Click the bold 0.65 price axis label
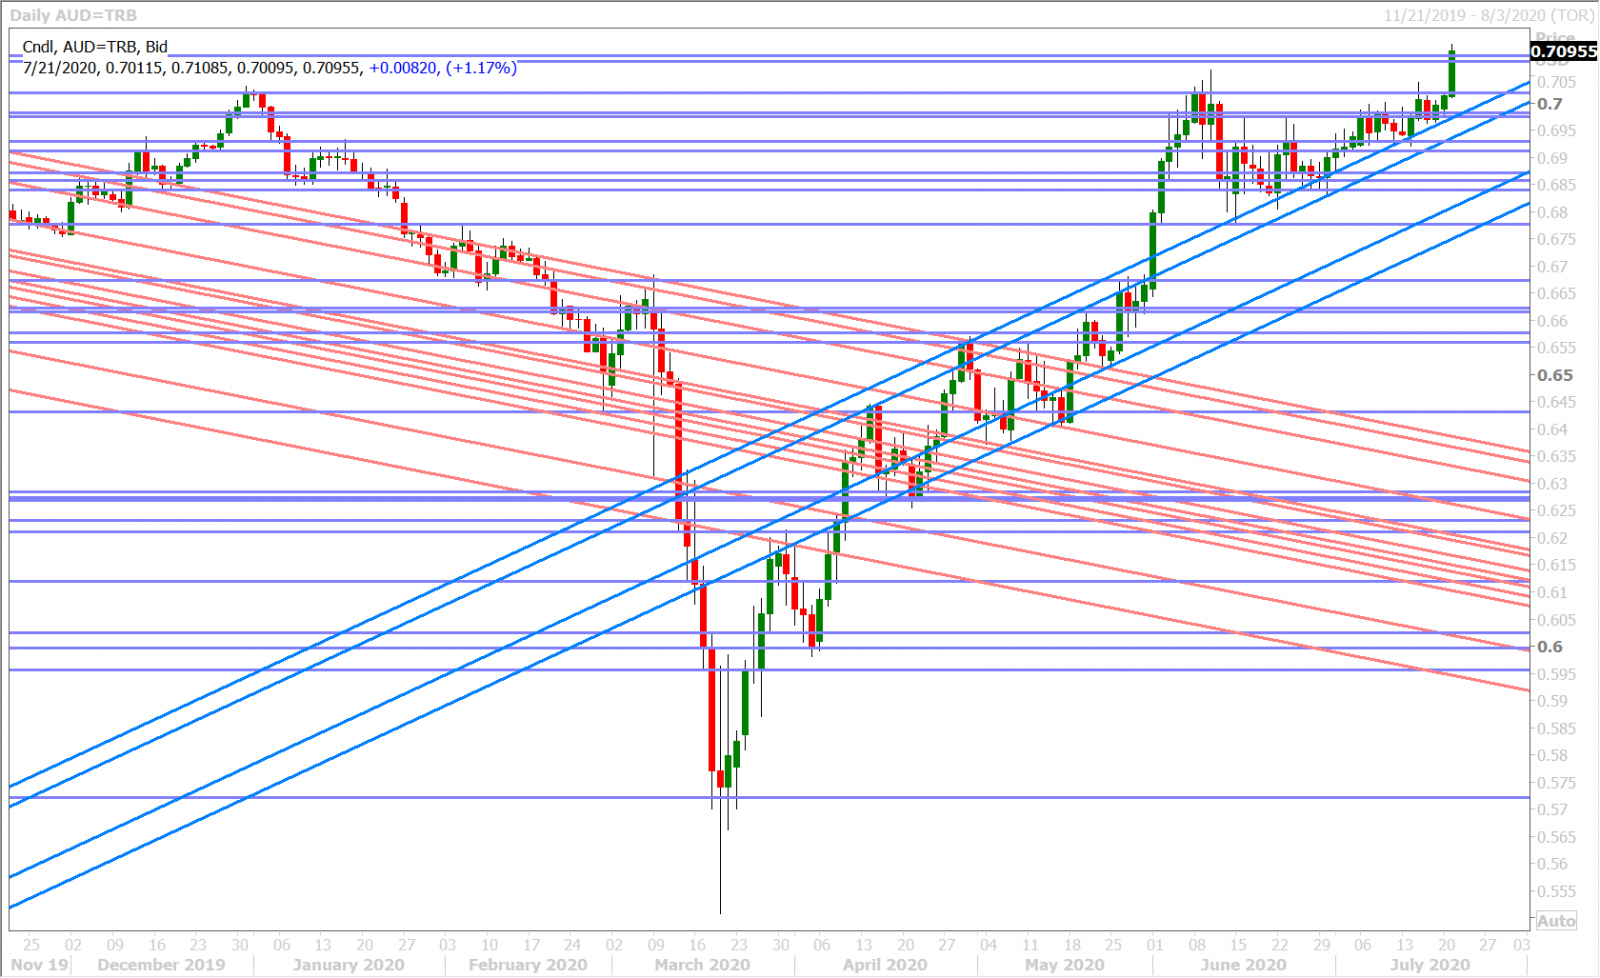This screenshot has height=978, width=1600. tap(1555, 375)
